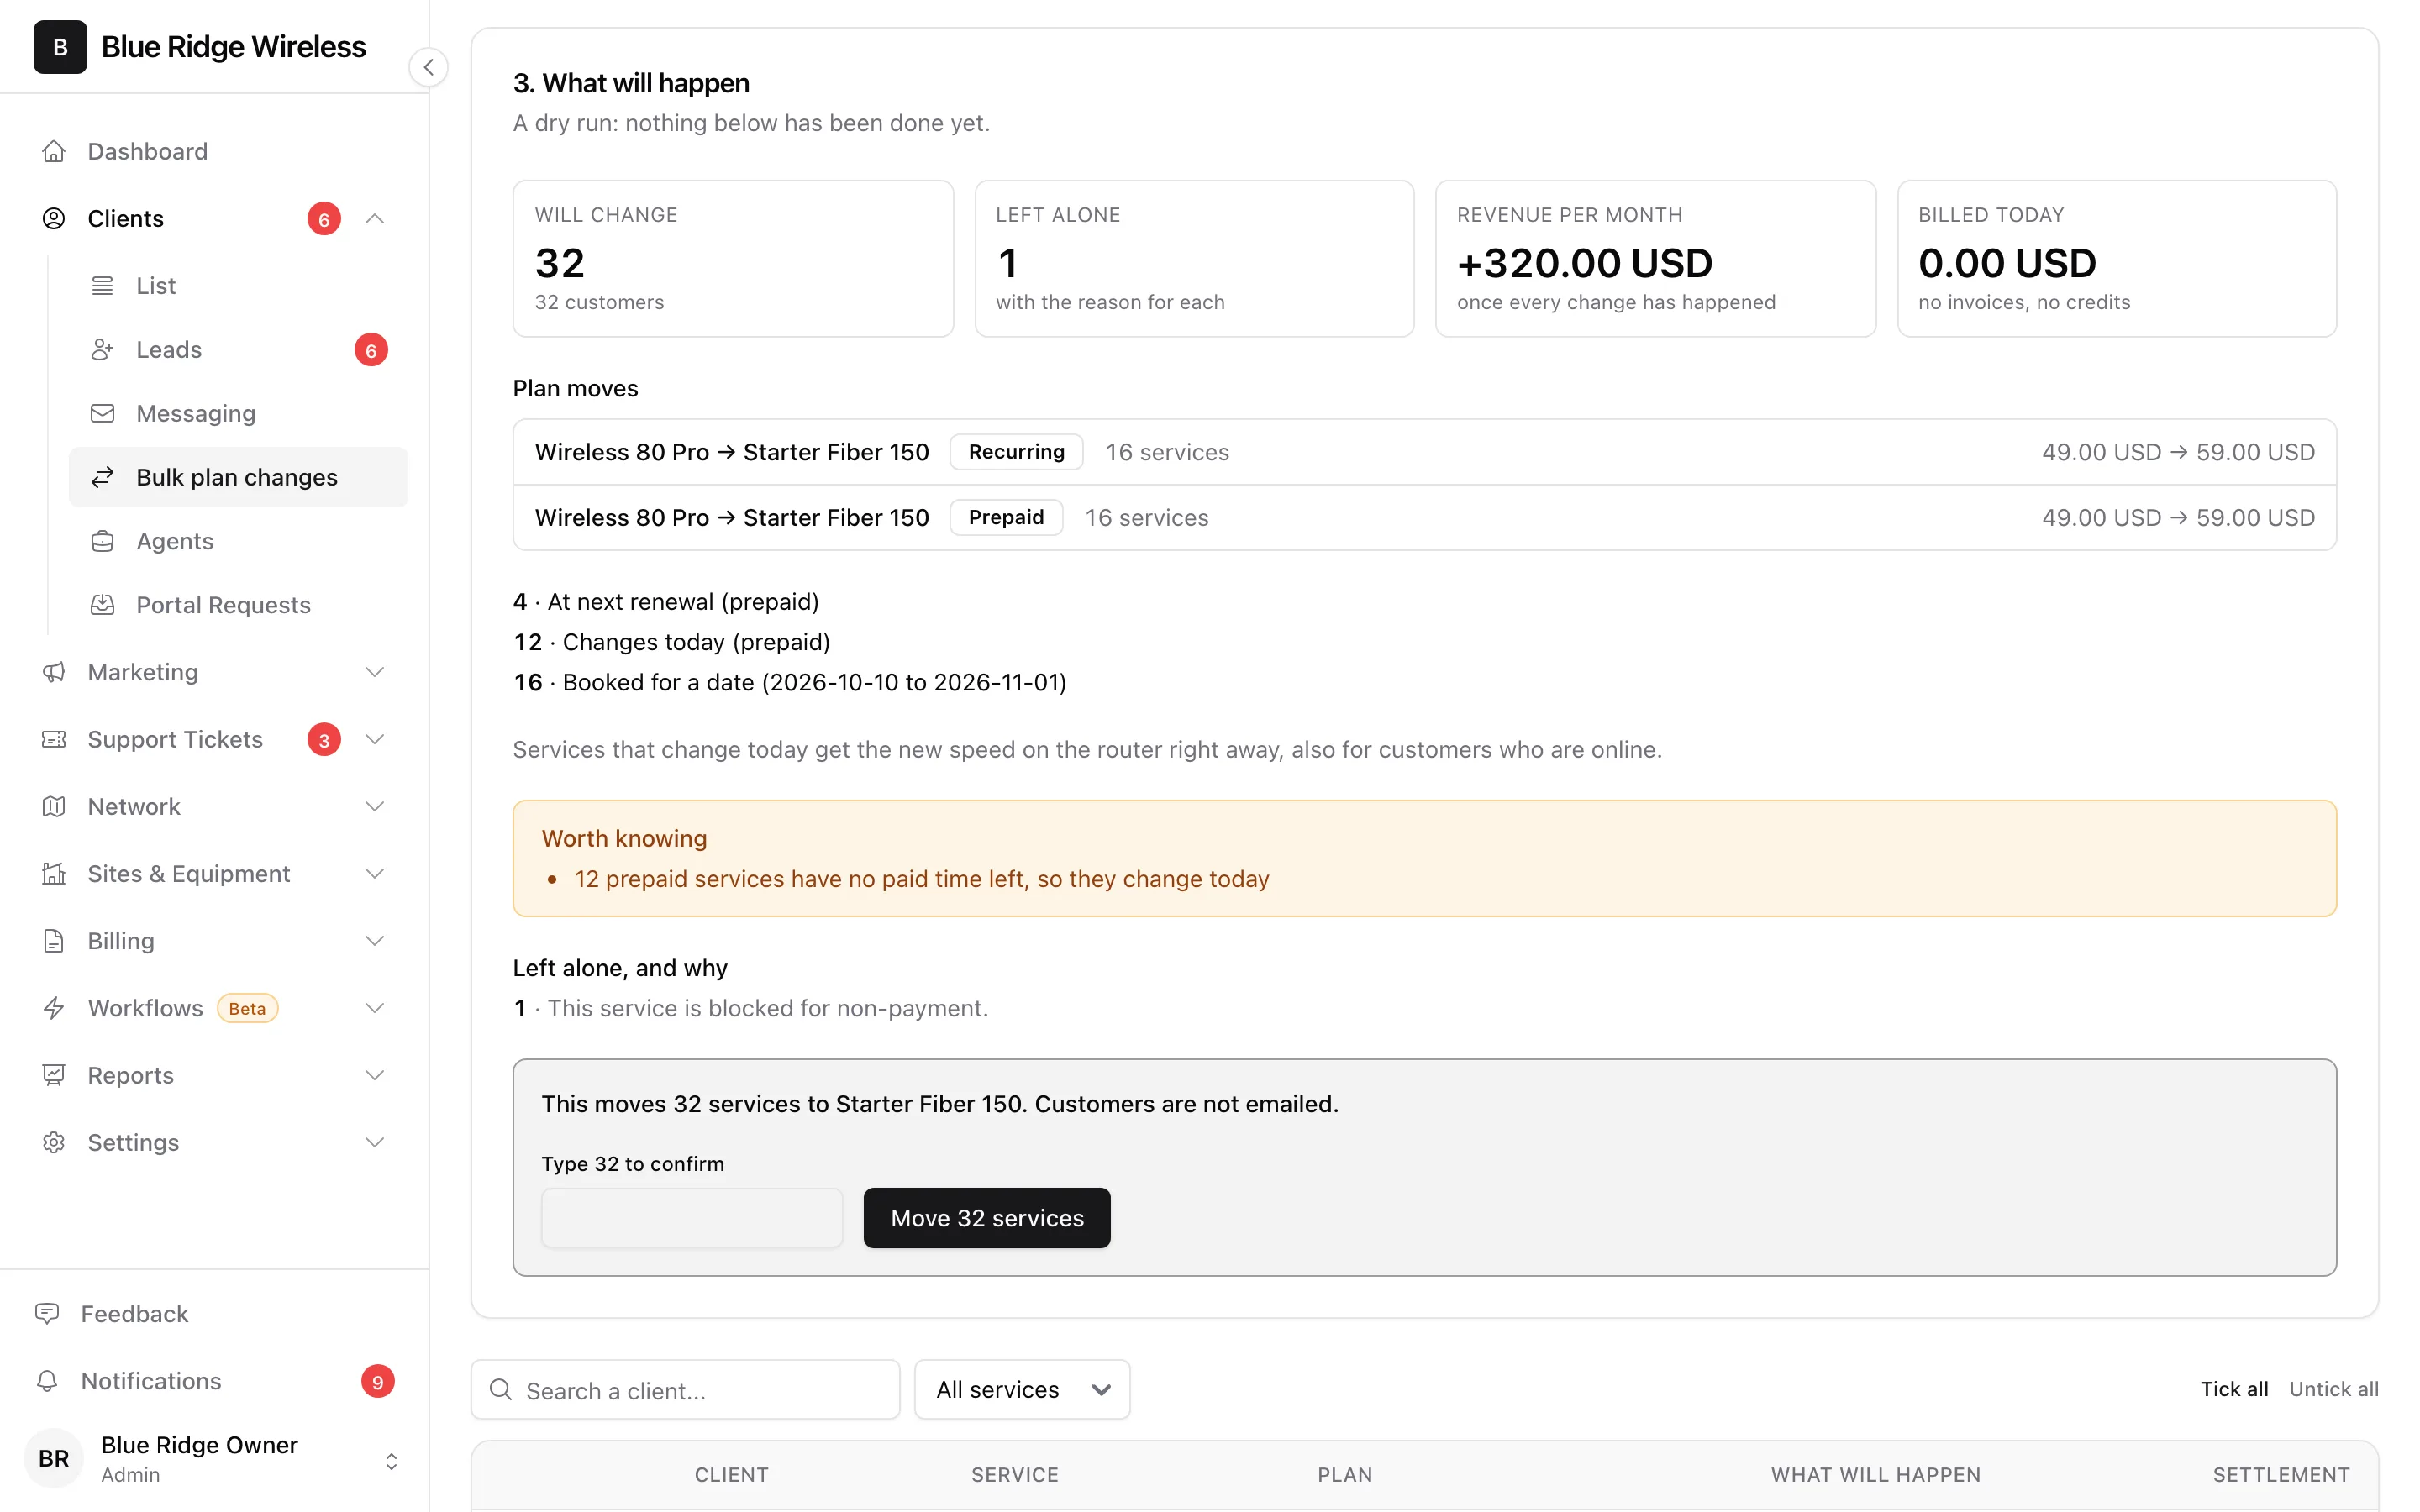Click the Workflows Beta badge
The width and height of the screenshot is (2420, 1512).
point(247,1008)
